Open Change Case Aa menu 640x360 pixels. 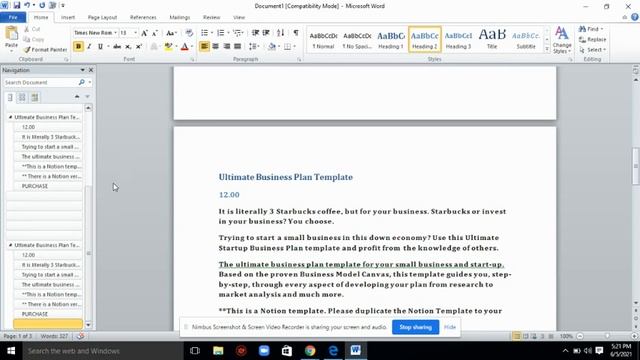(x=171, y=33)
